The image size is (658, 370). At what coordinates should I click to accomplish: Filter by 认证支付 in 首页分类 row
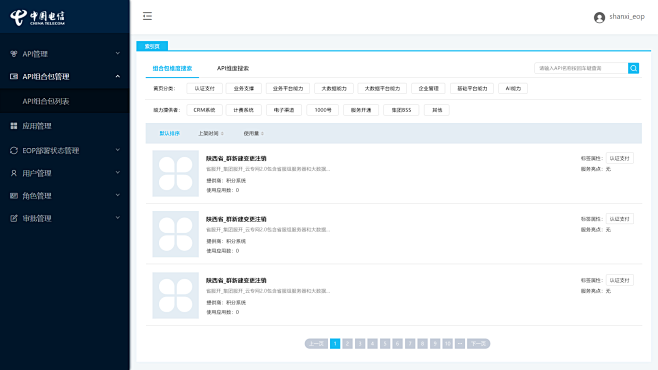pos(204,89)
